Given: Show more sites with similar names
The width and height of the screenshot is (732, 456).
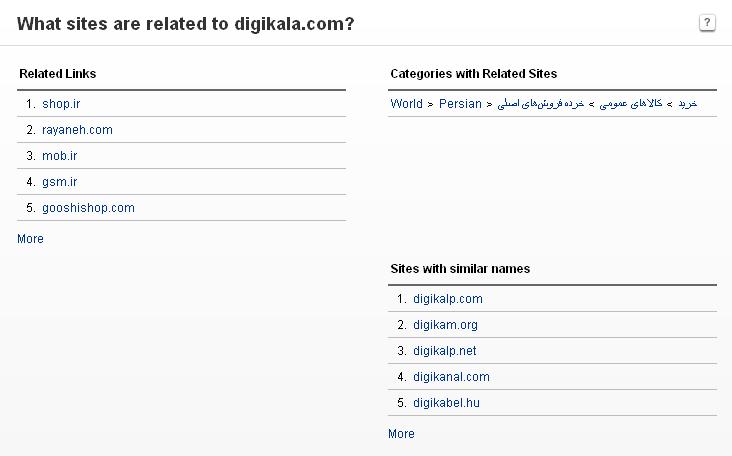Looking at the screenshot, I should 401,434.
